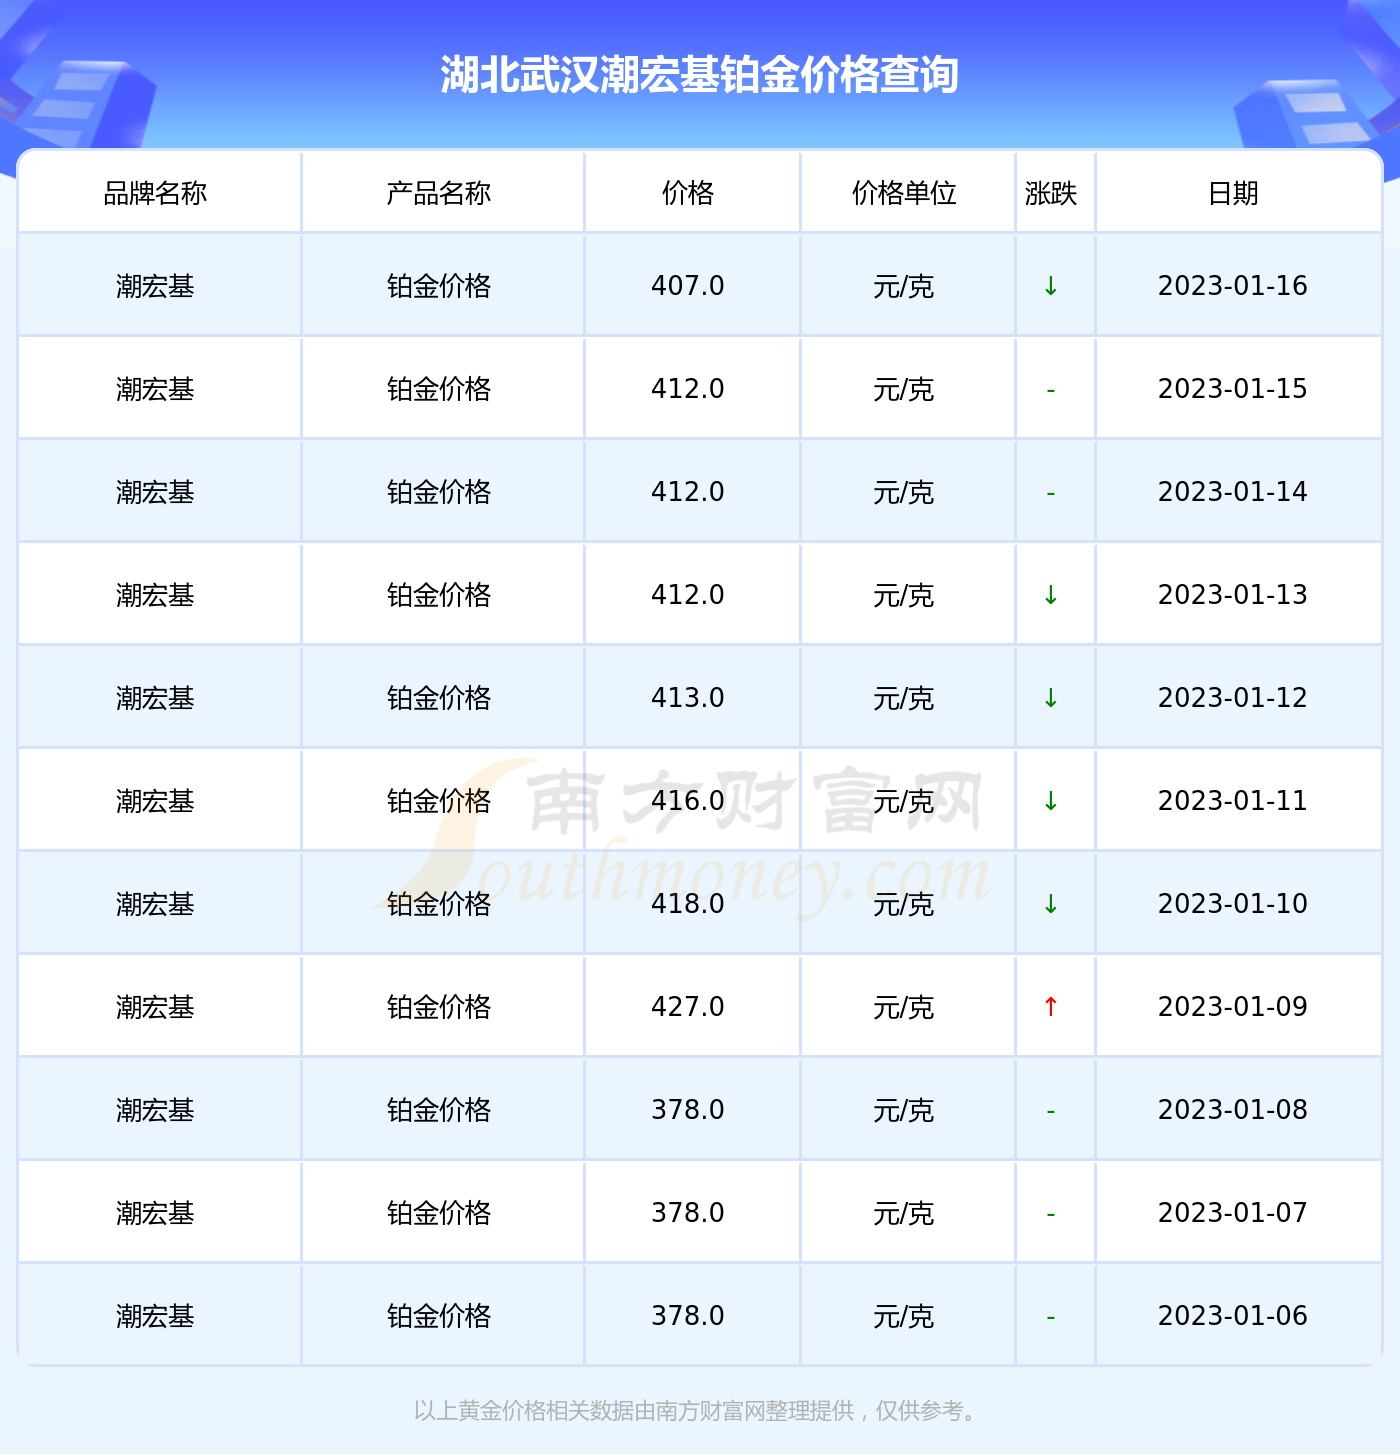Click price 416.0
The width and height of the screenshot is (1400, 1455).
(688, 801)
